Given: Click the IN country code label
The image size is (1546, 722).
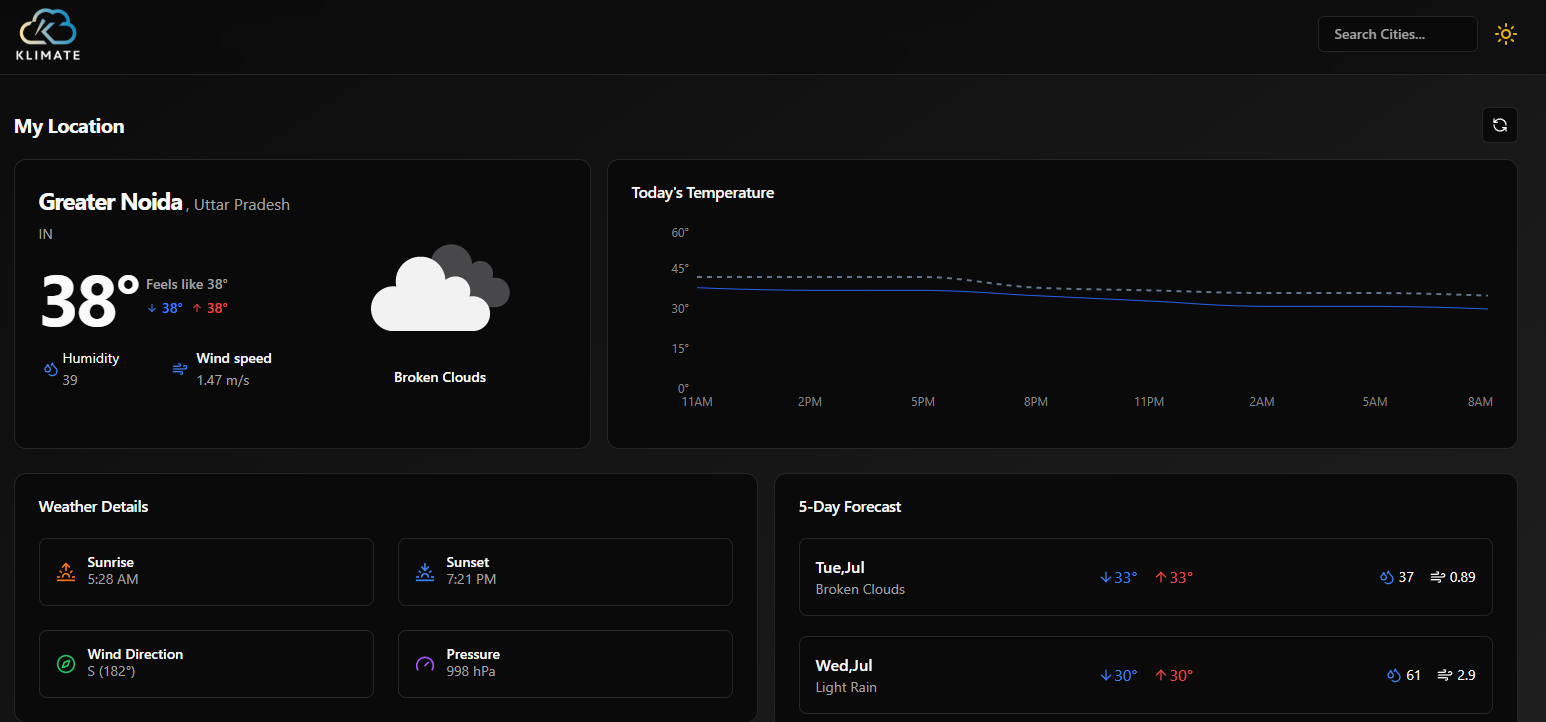Looking at the screenshot, I should tap(46, 234).
